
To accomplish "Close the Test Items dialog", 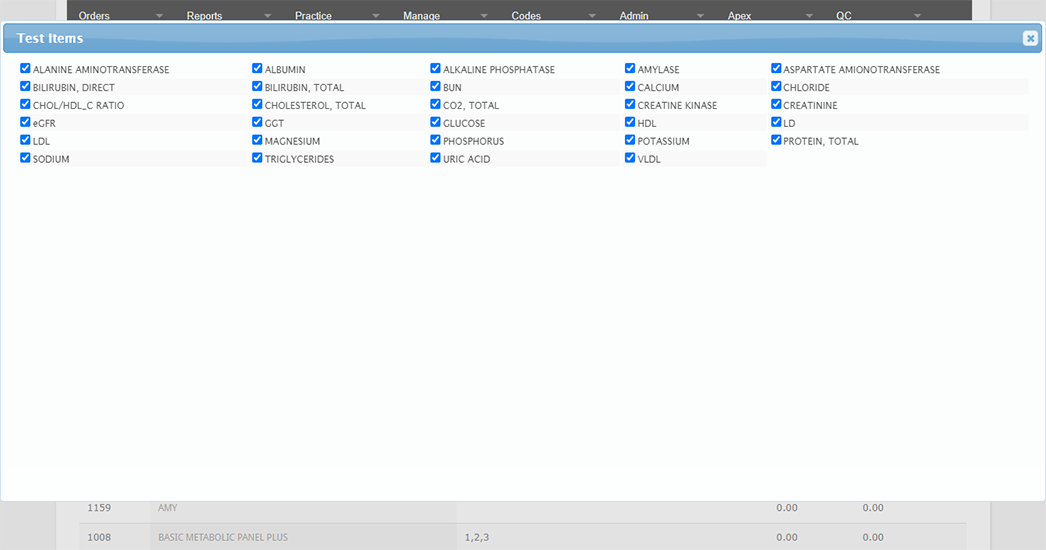I will [1030, 38].
